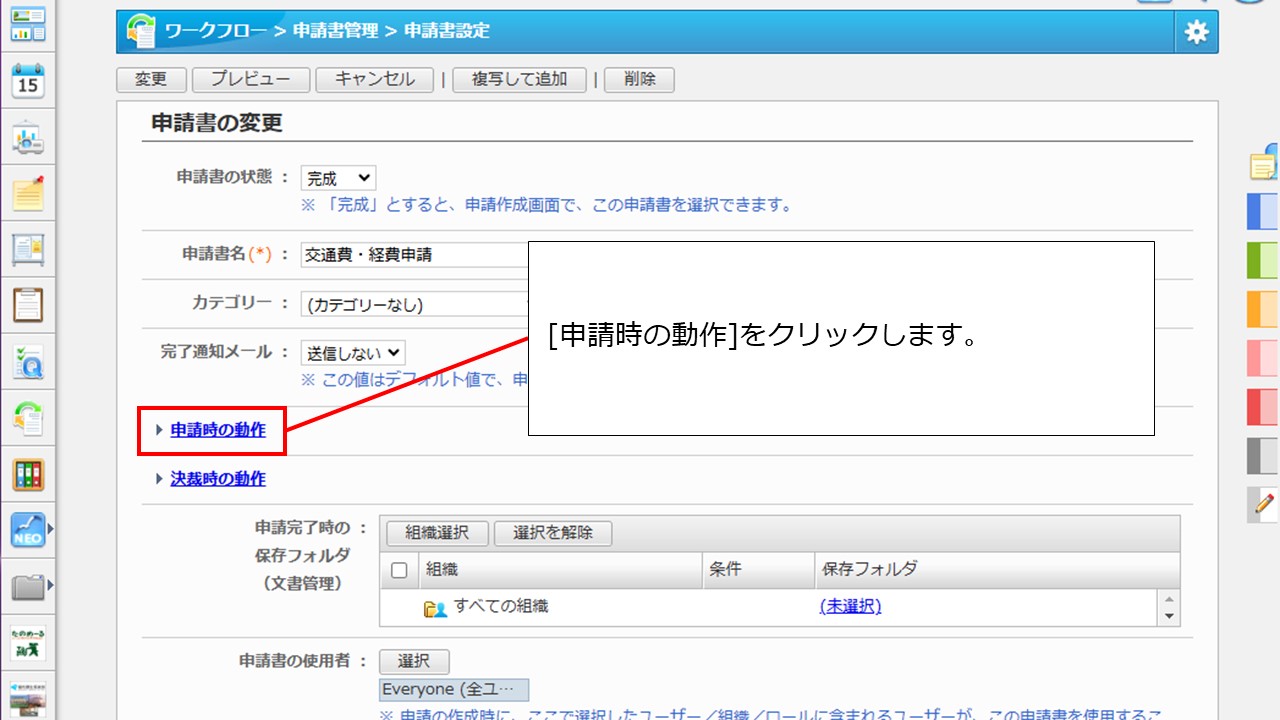Open the calendar icon in the sidebar

click(x=28, y=81)
